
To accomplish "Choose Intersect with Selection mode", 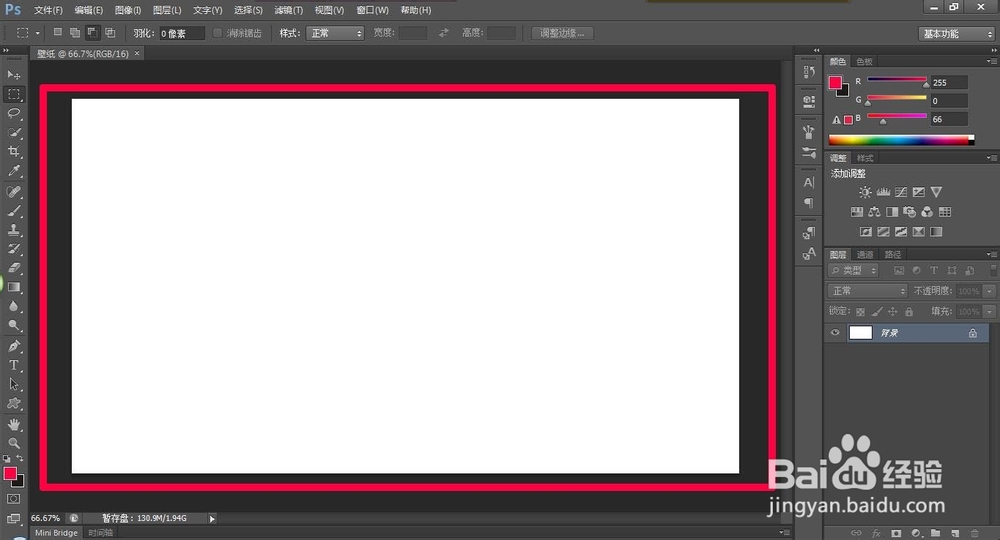I will click(x=110, y=32).
